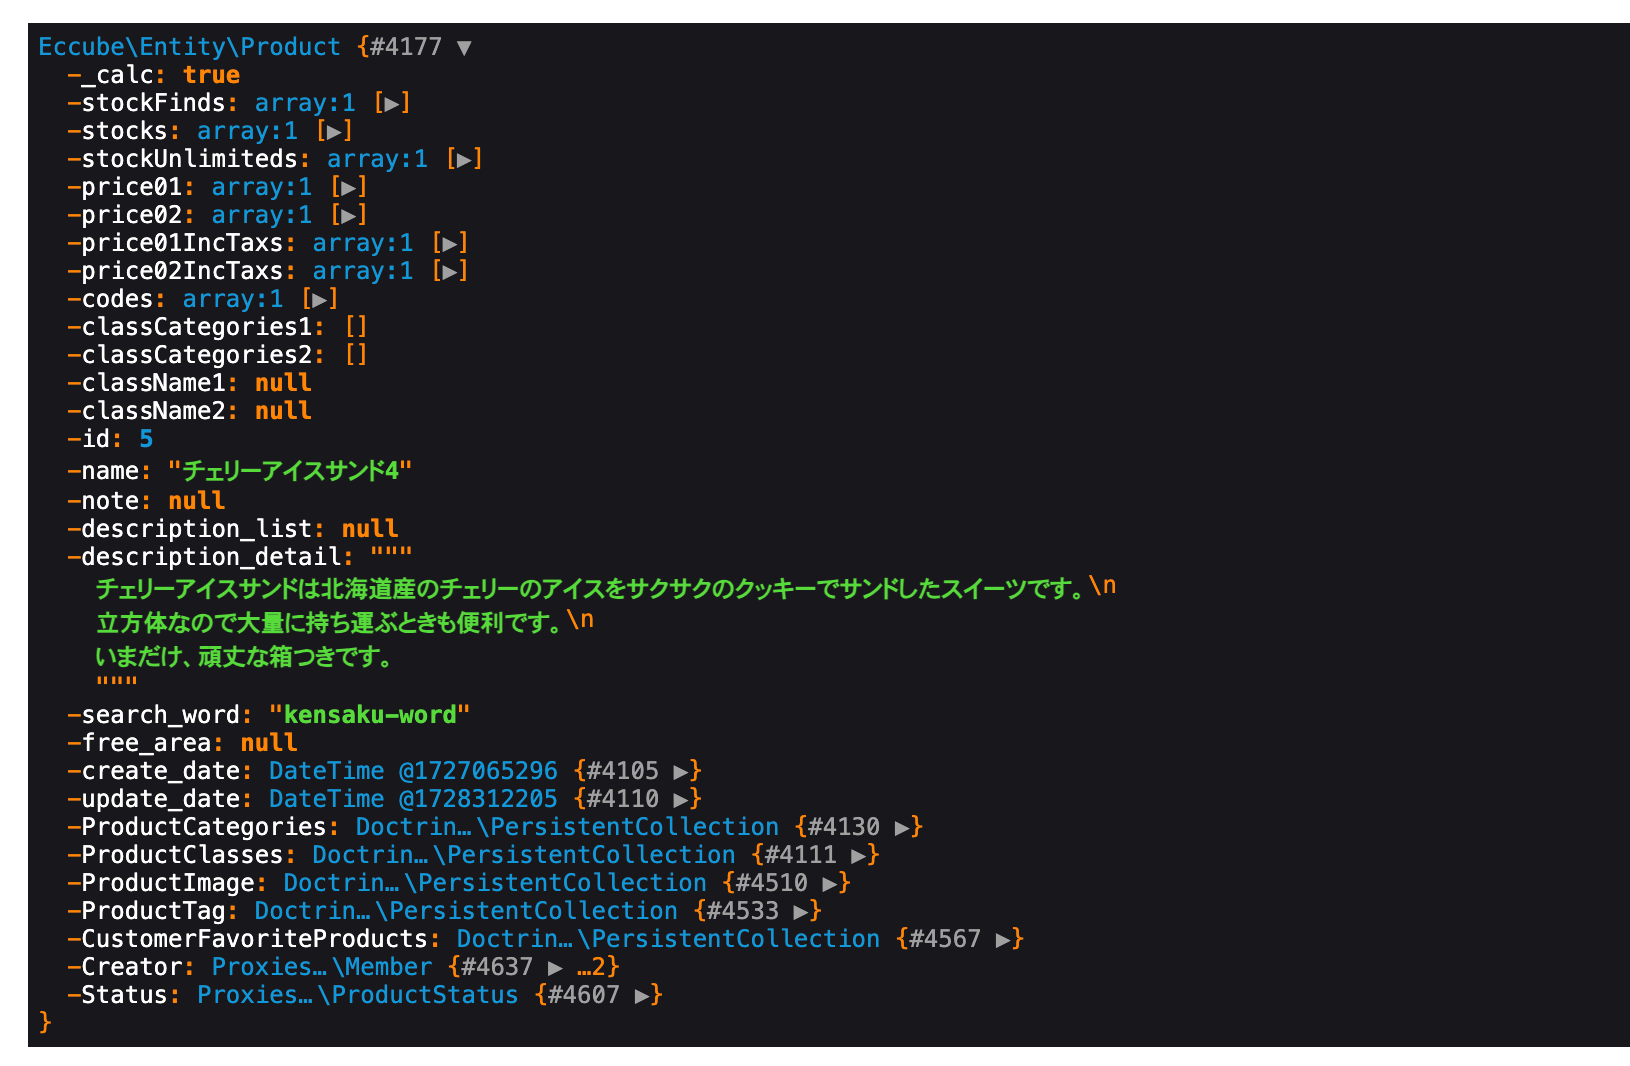Click the description line いまだけ、頑丈な箱つきです。

pyautogui.click(x=244, y=657)
